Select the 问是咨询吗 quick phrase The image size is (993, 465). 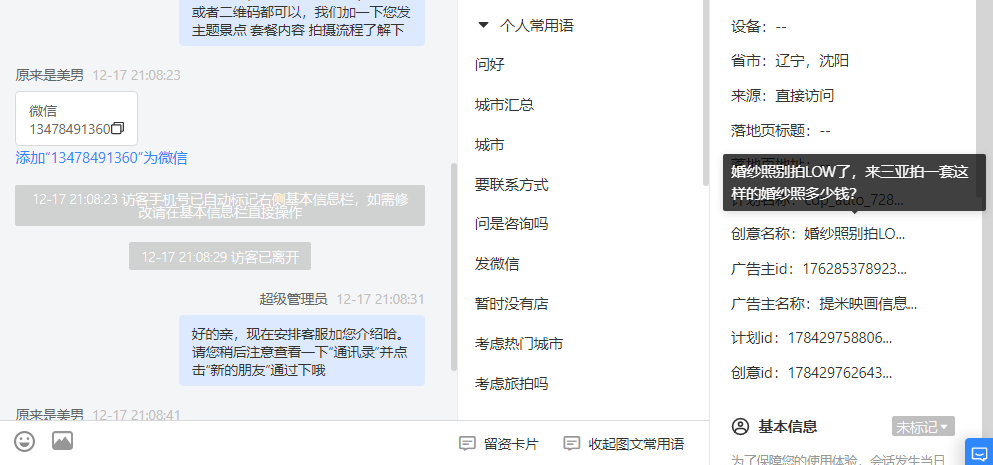pyautogui.click(x=512, y=224)
